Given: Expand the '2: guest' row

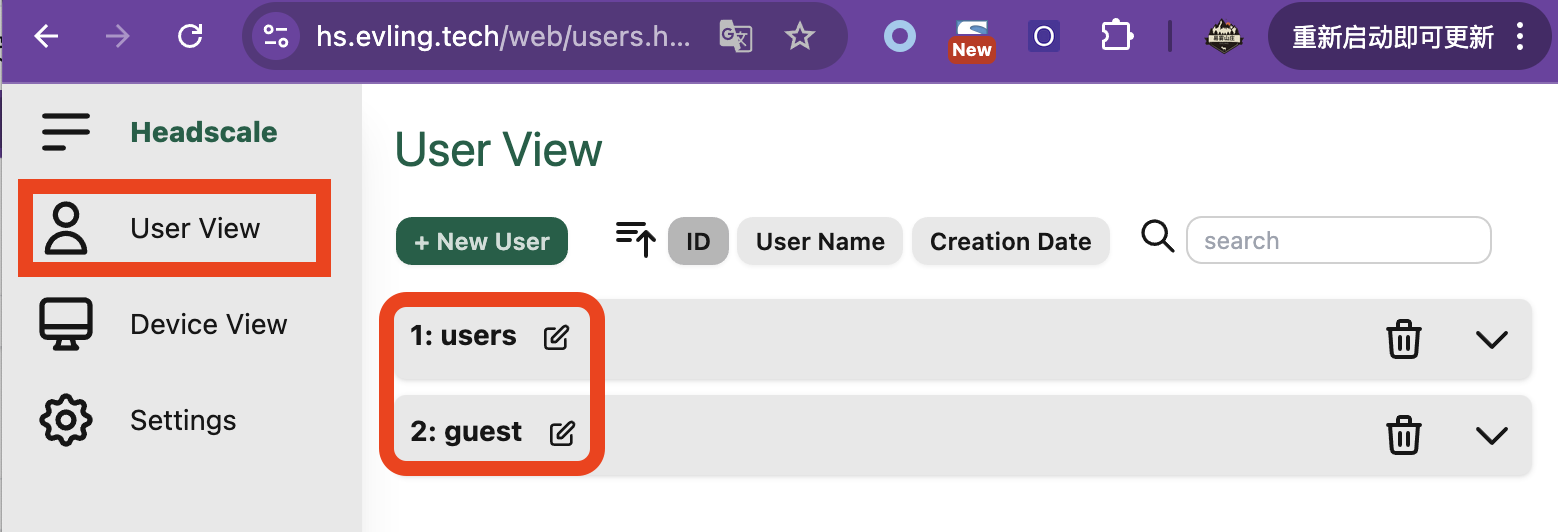Looking at the screenshot, I should pyautogui.click(x=1491, y=436).
